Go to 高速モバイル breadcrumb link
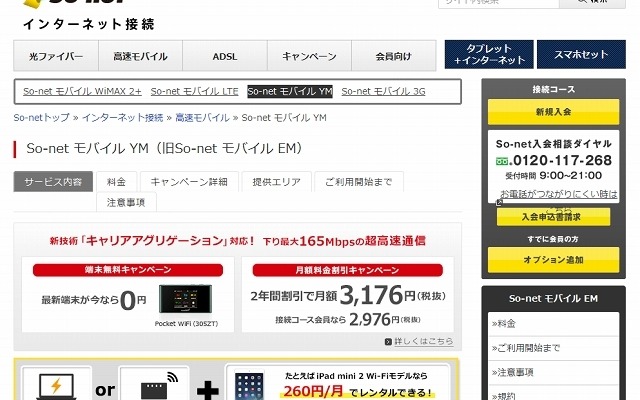640x400 pixels. [x=202, y=118]
